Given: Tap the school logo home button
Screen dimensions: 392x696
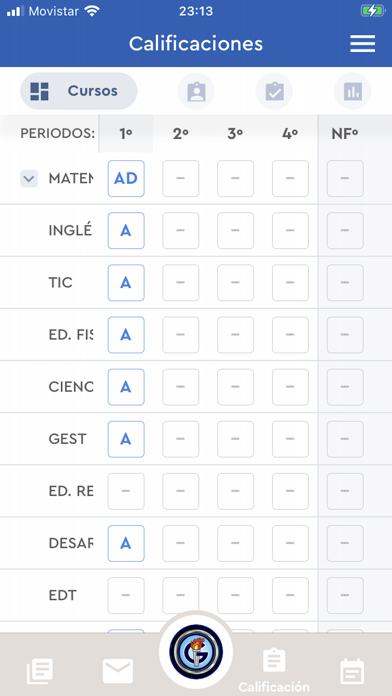Looking at the screenshot, I should coord(196,651).
